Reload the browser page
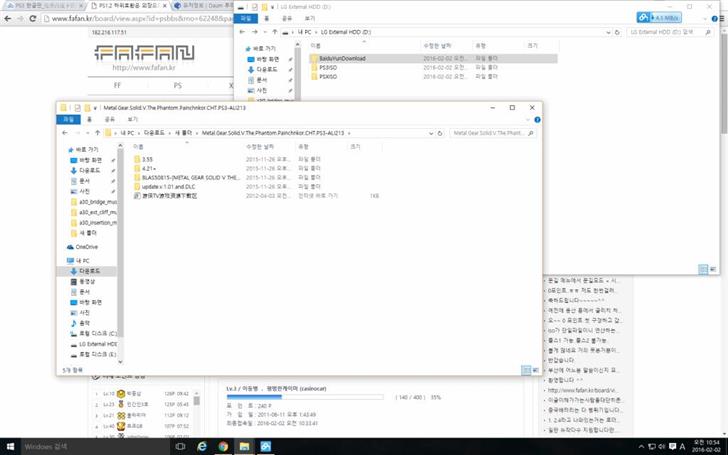The width and height of the screenshot is (728, 455). tap(32, 19)
